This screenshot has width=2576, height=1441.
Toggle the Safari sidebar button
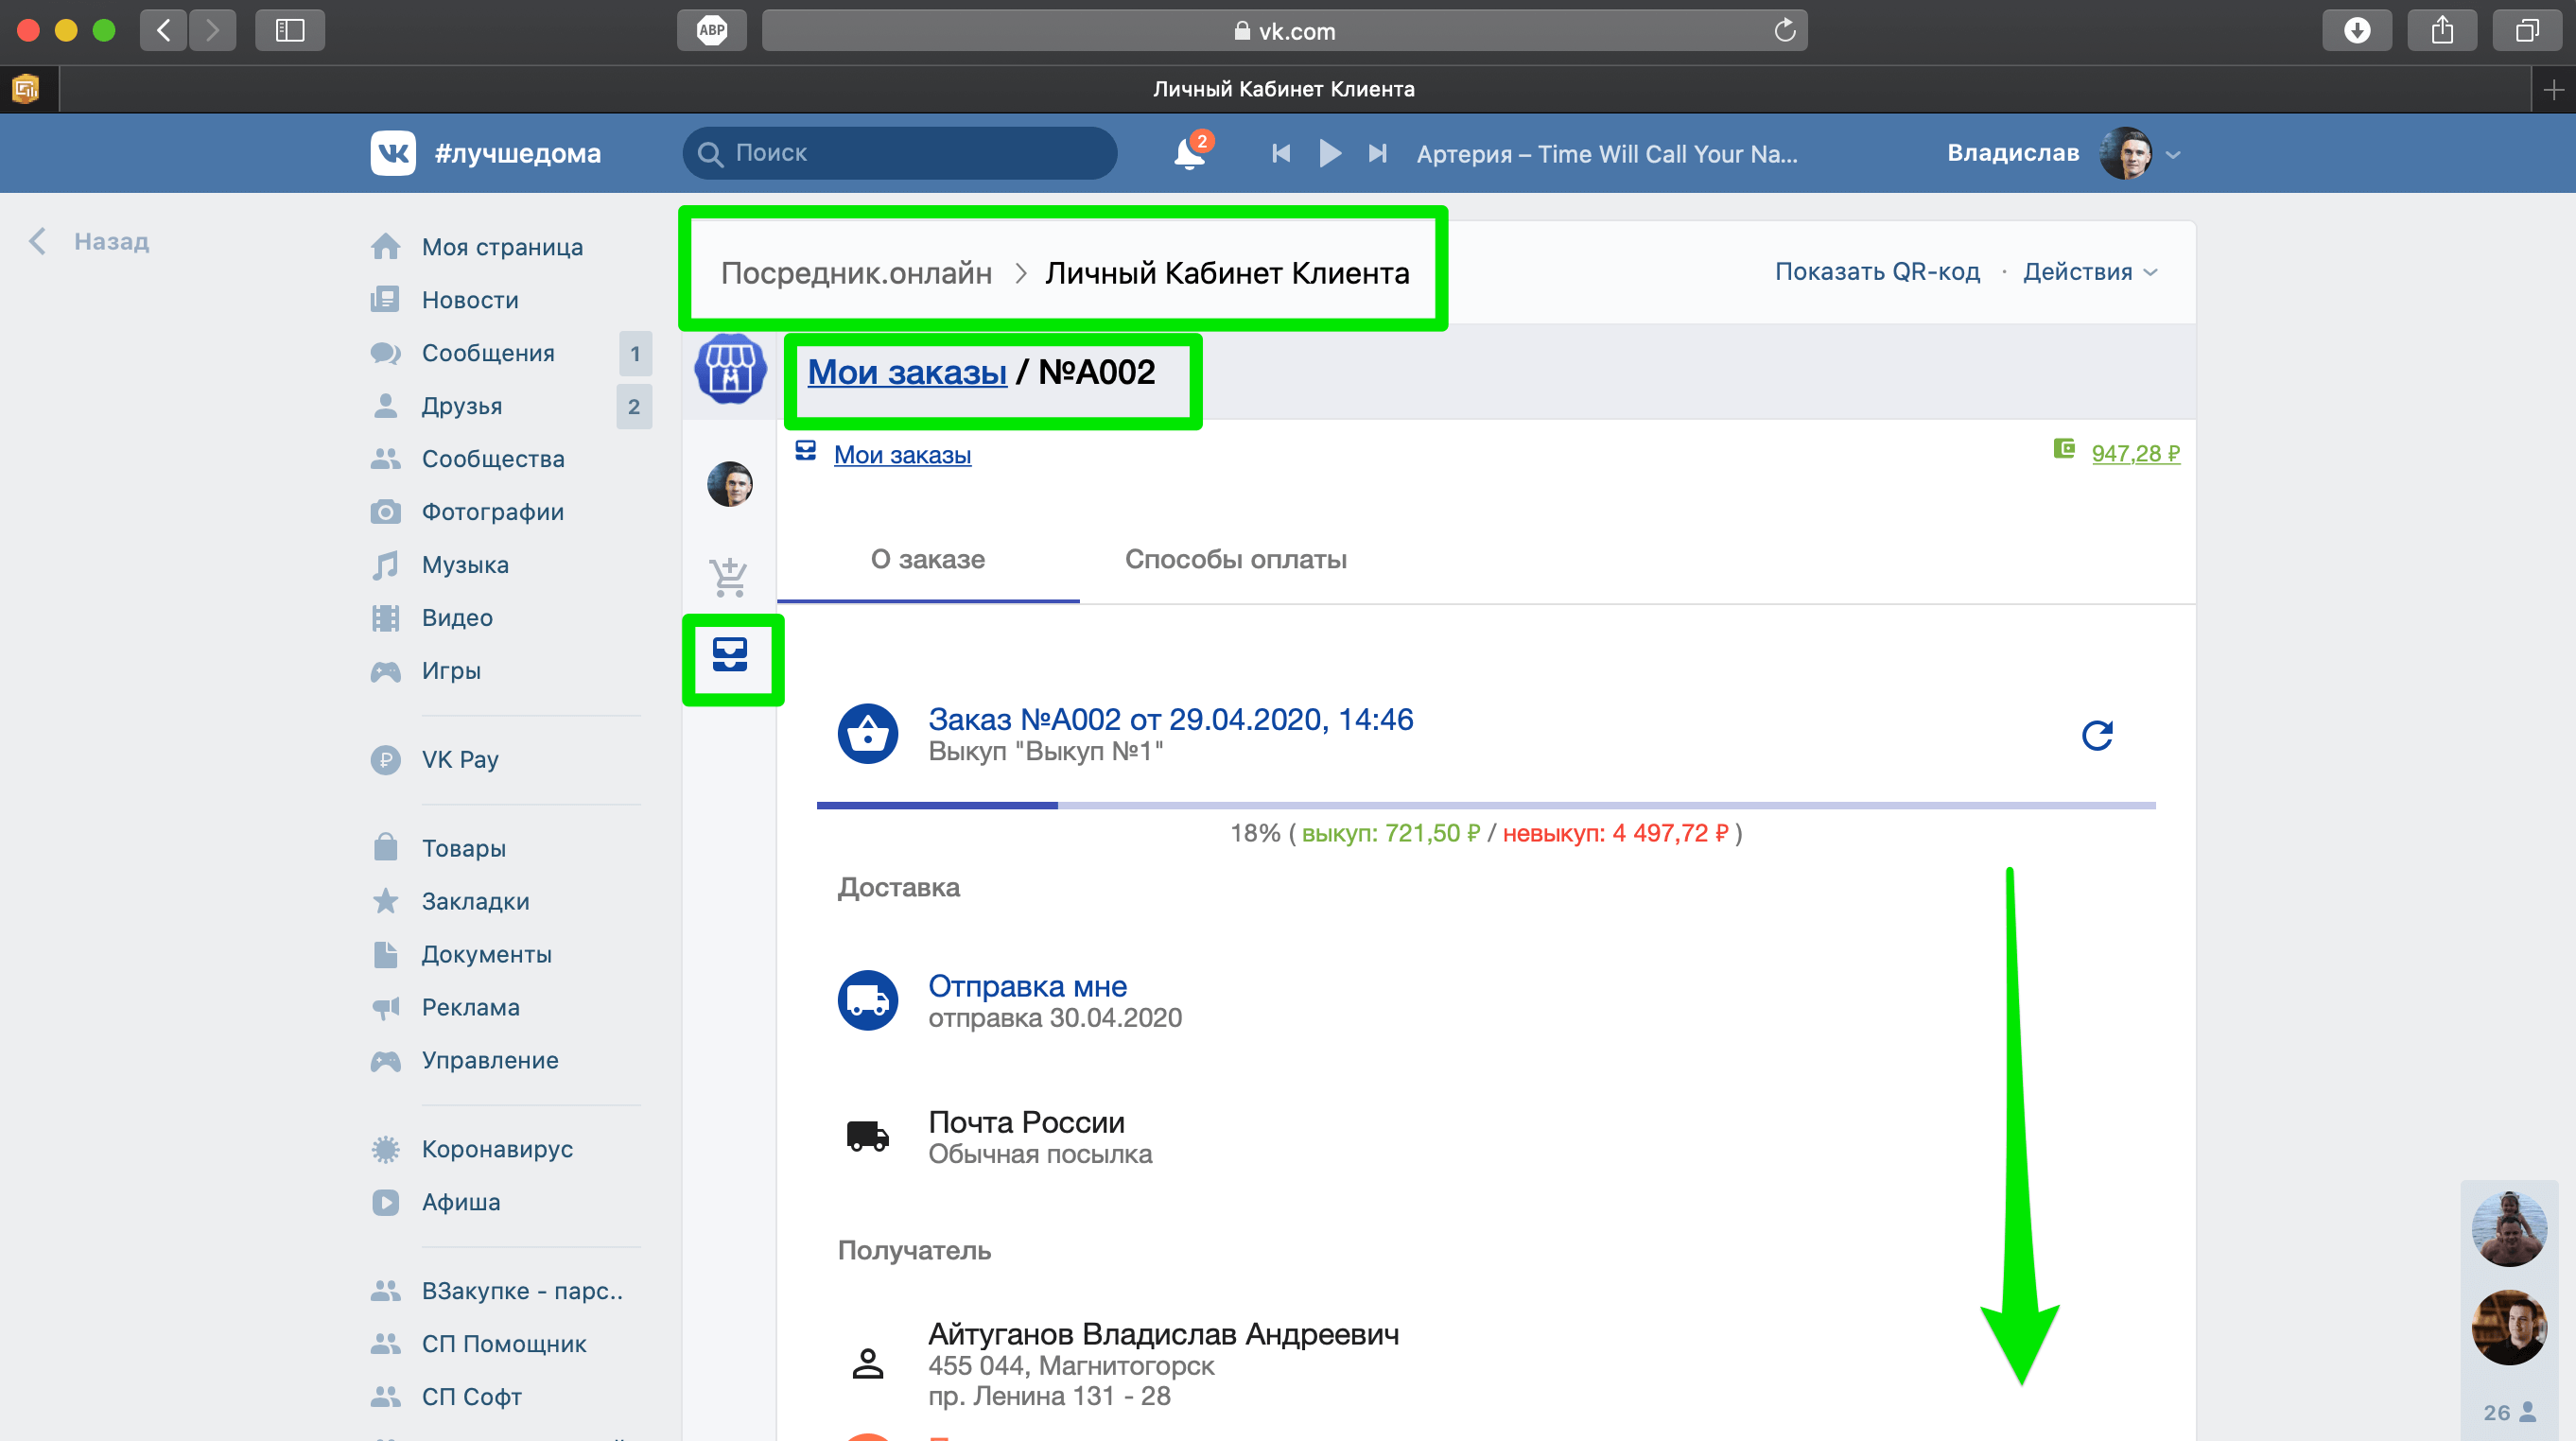click(x=289, y=30)
